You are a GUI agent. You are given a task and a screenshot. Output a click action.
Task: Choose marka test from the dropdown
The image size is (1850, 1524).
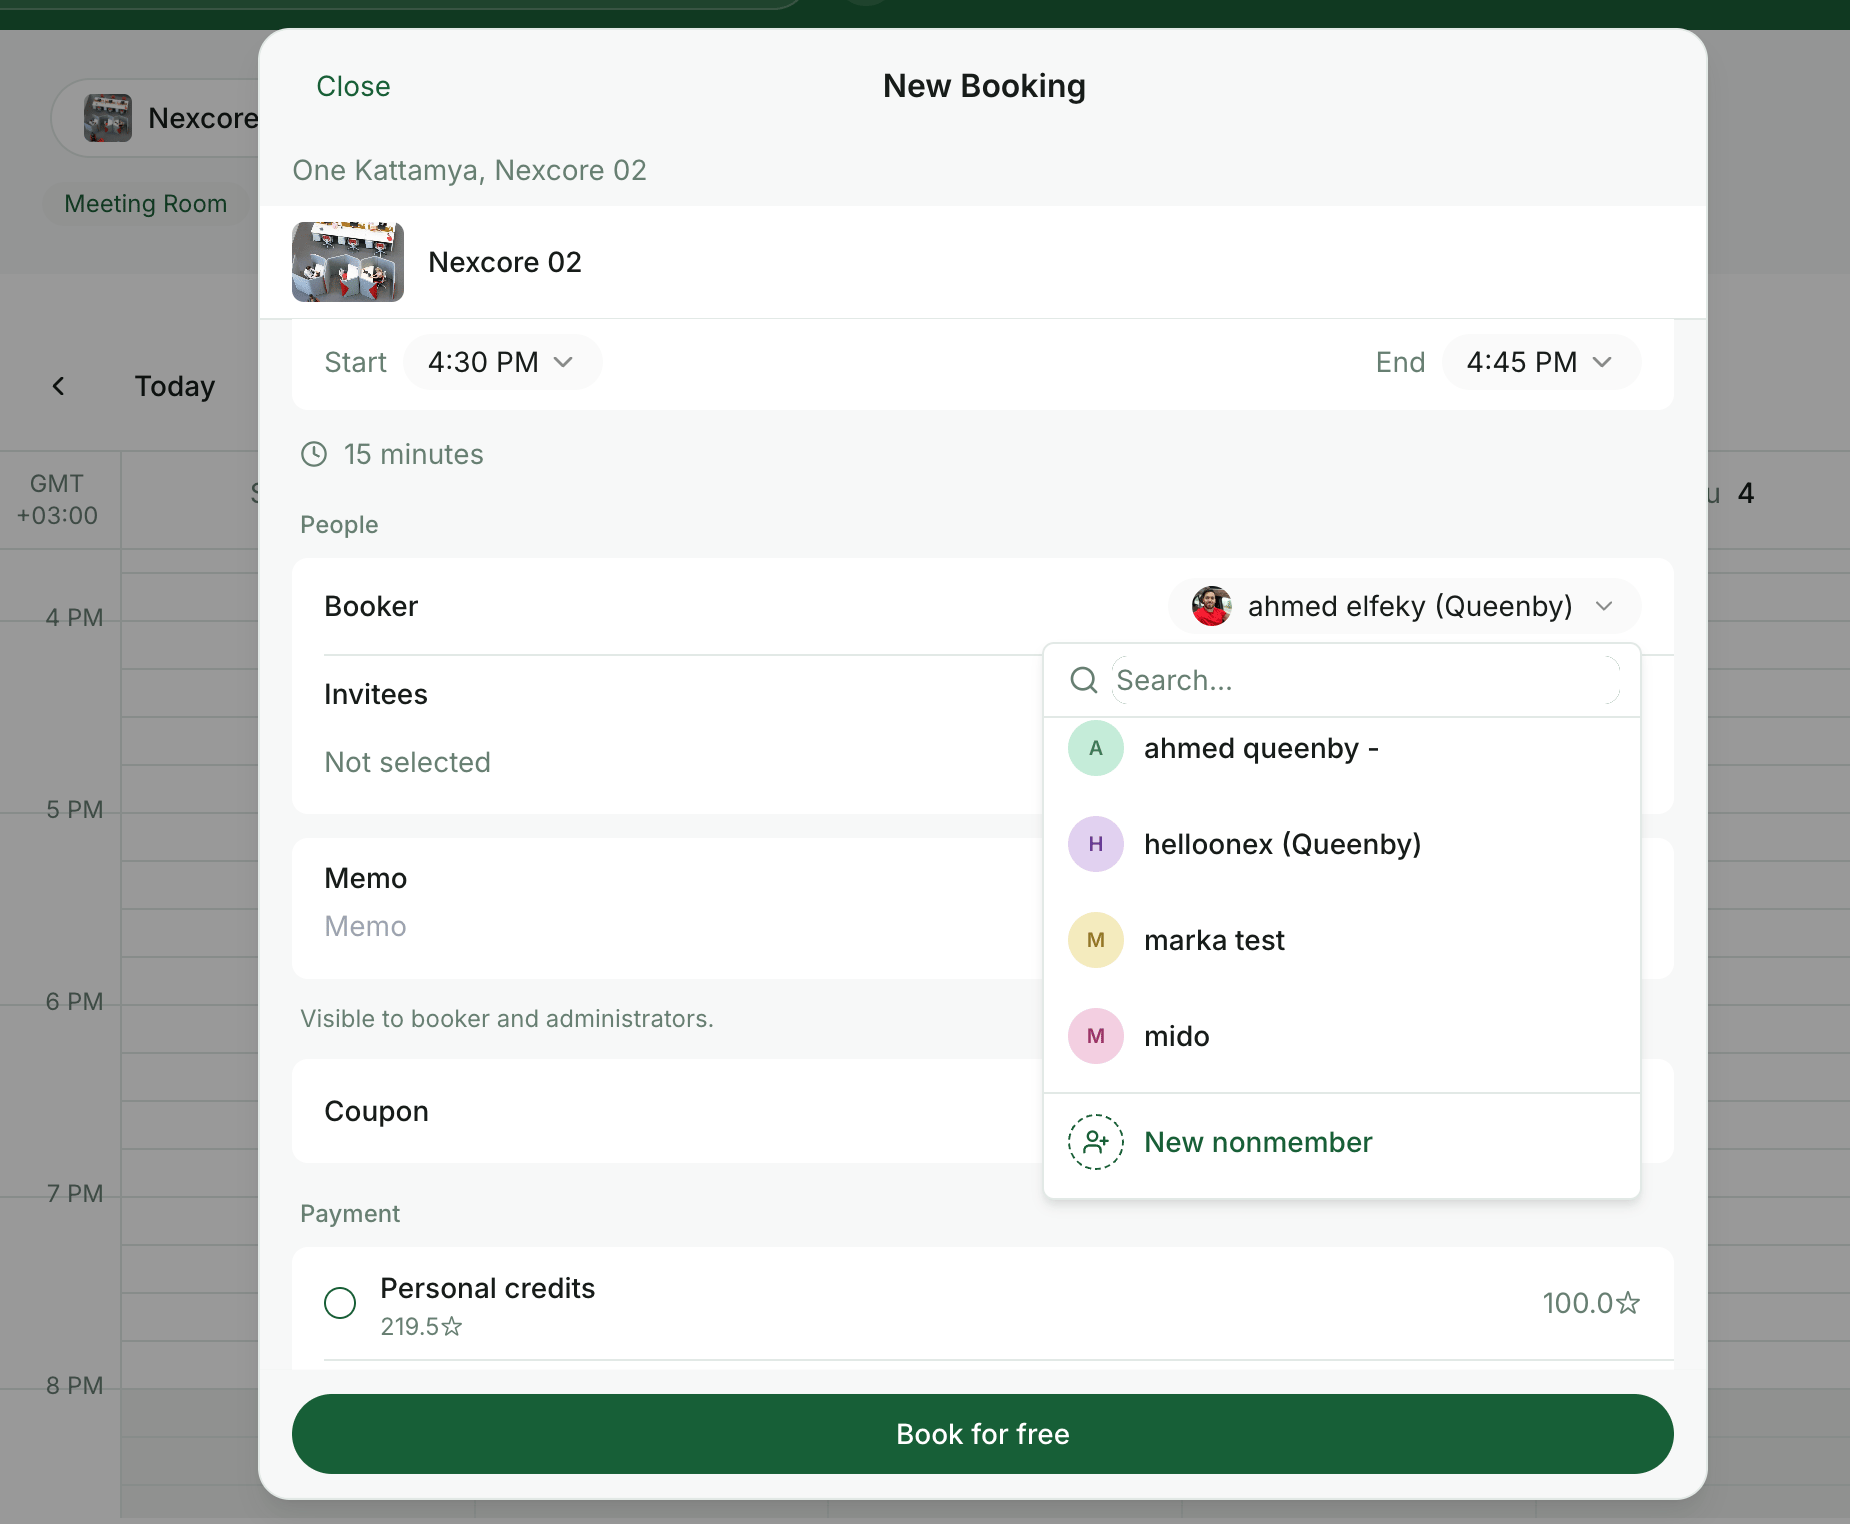(x=1341, y=940)
